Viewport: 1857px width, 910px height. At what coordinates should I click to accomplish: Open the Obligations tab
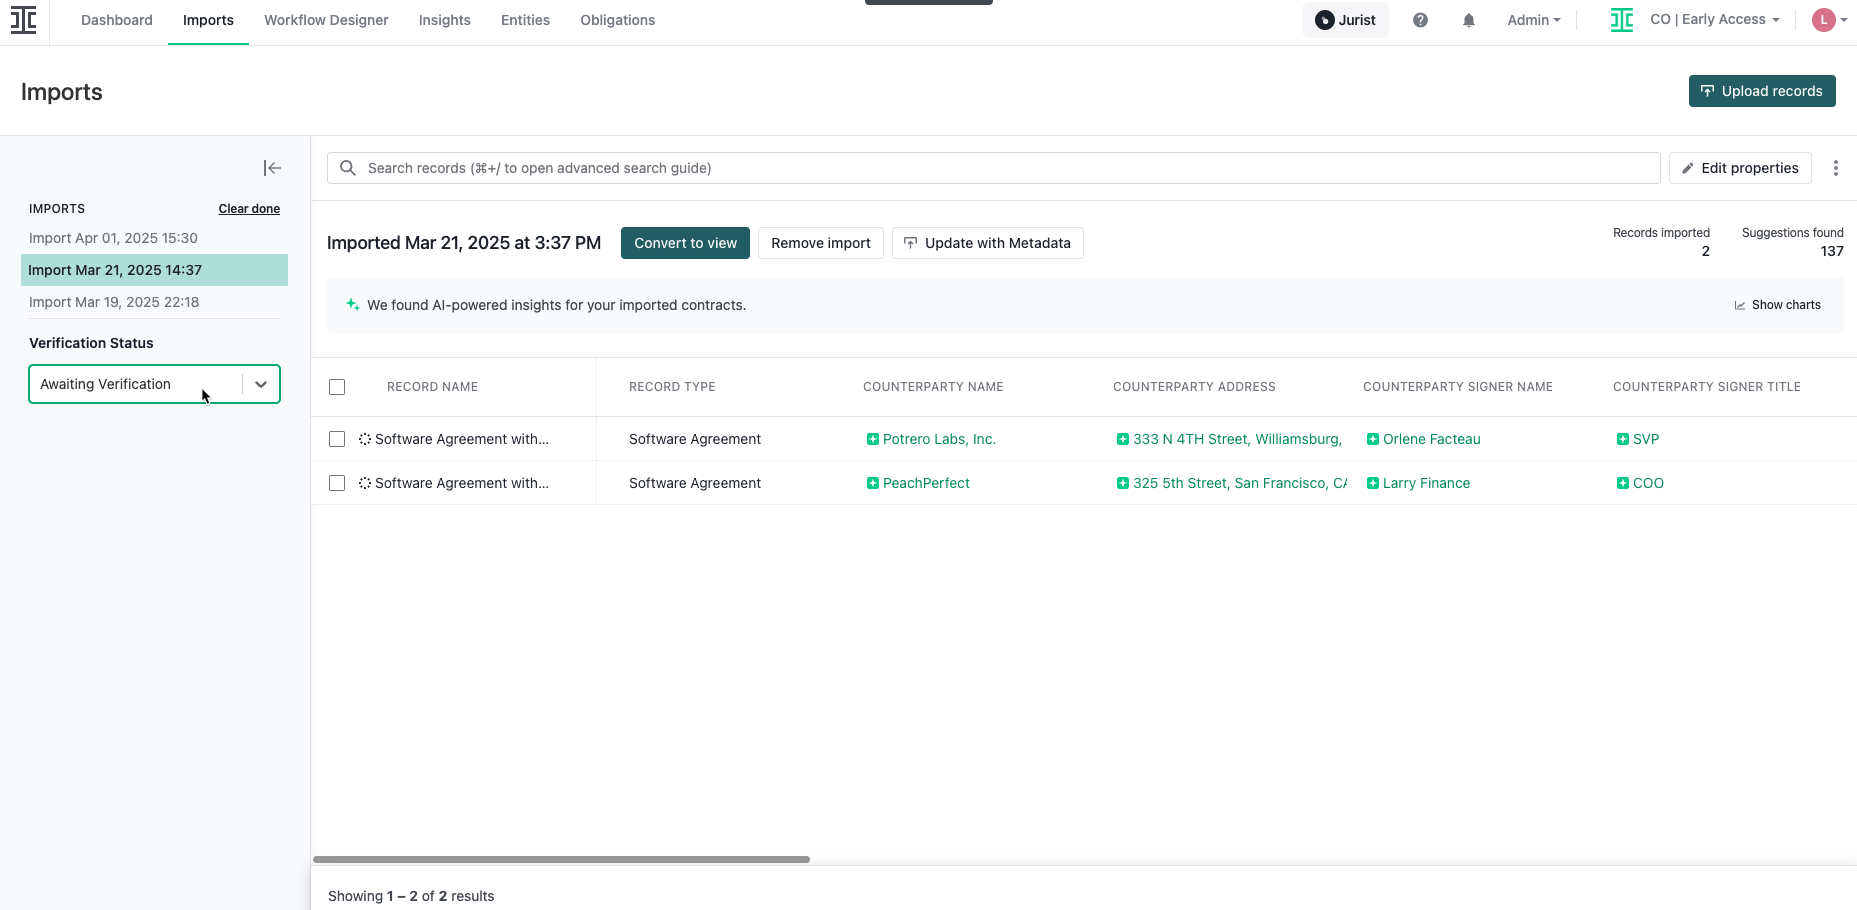618,20
